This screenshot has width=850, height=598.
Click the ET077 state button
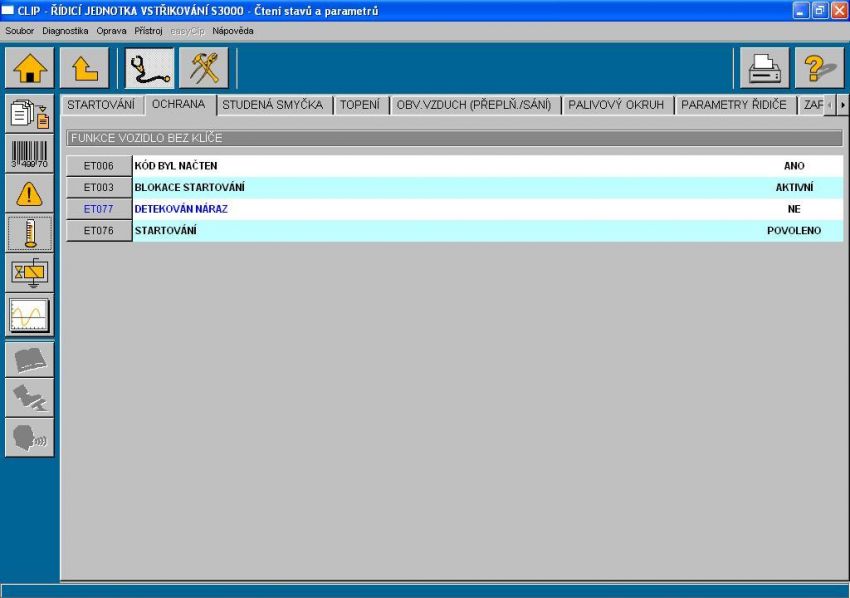click(99, 210)
